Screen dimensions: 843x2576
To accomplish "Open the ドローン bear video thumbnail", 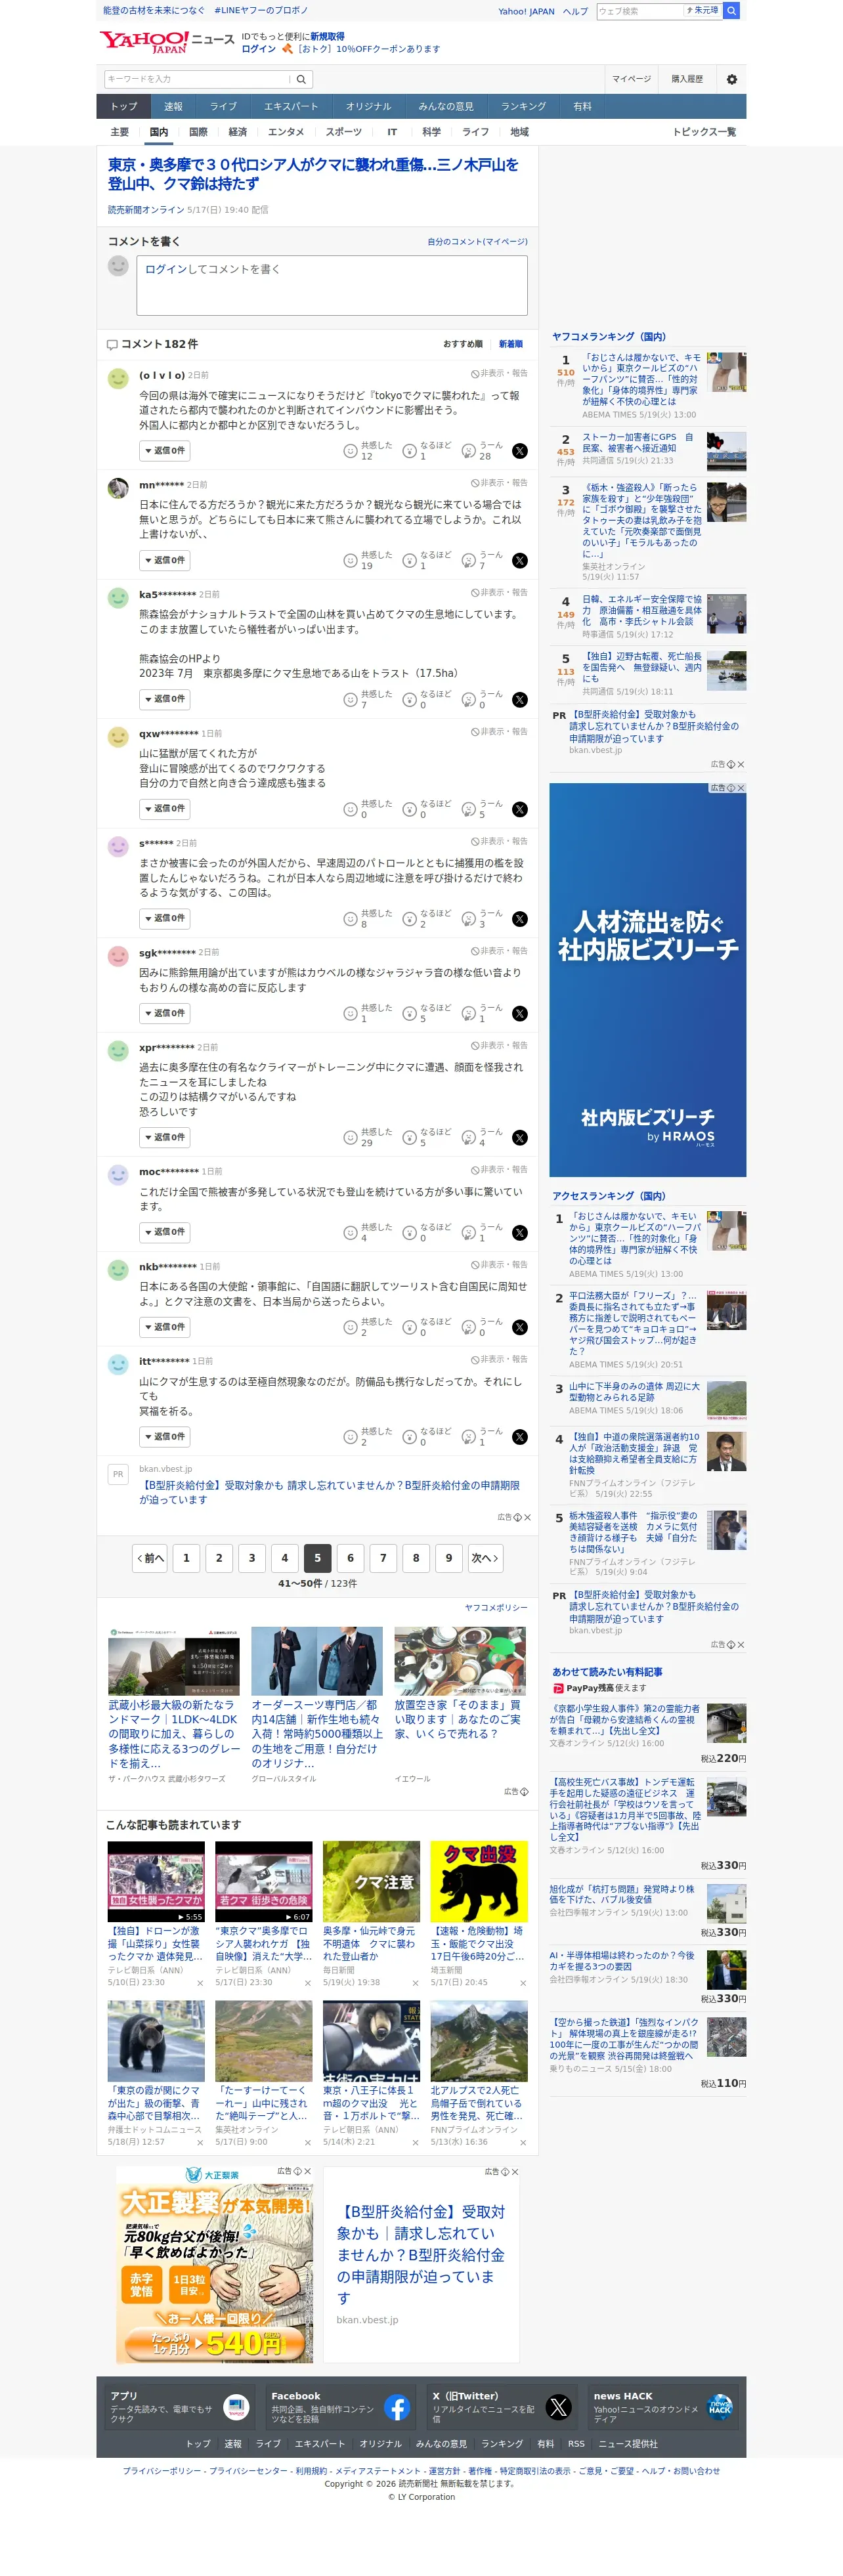I will pos(156,1882).
